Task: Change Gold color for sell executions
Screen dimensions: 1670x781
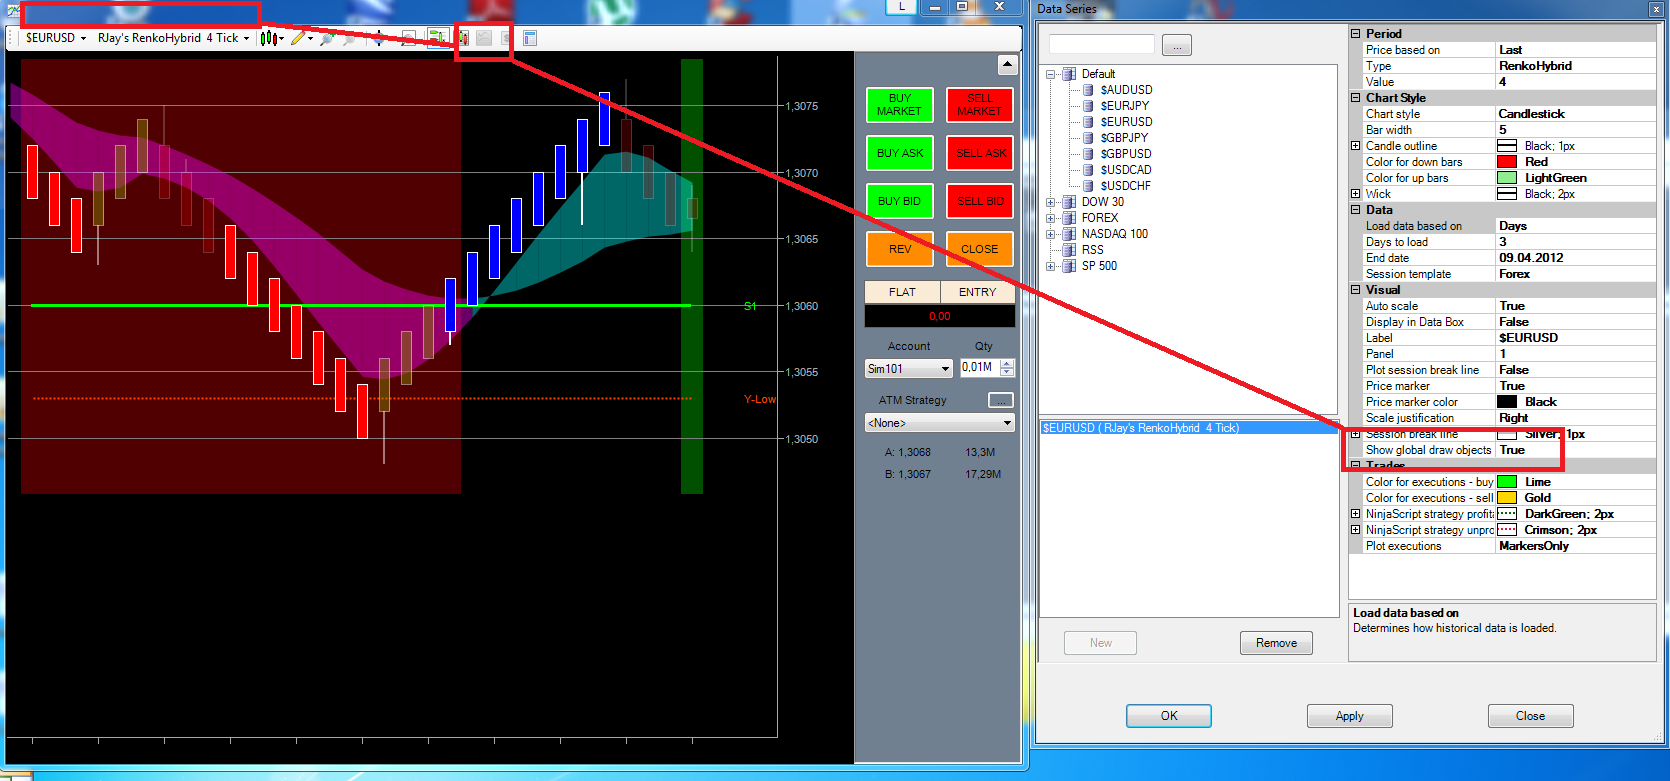Action: click(1507, 498)
